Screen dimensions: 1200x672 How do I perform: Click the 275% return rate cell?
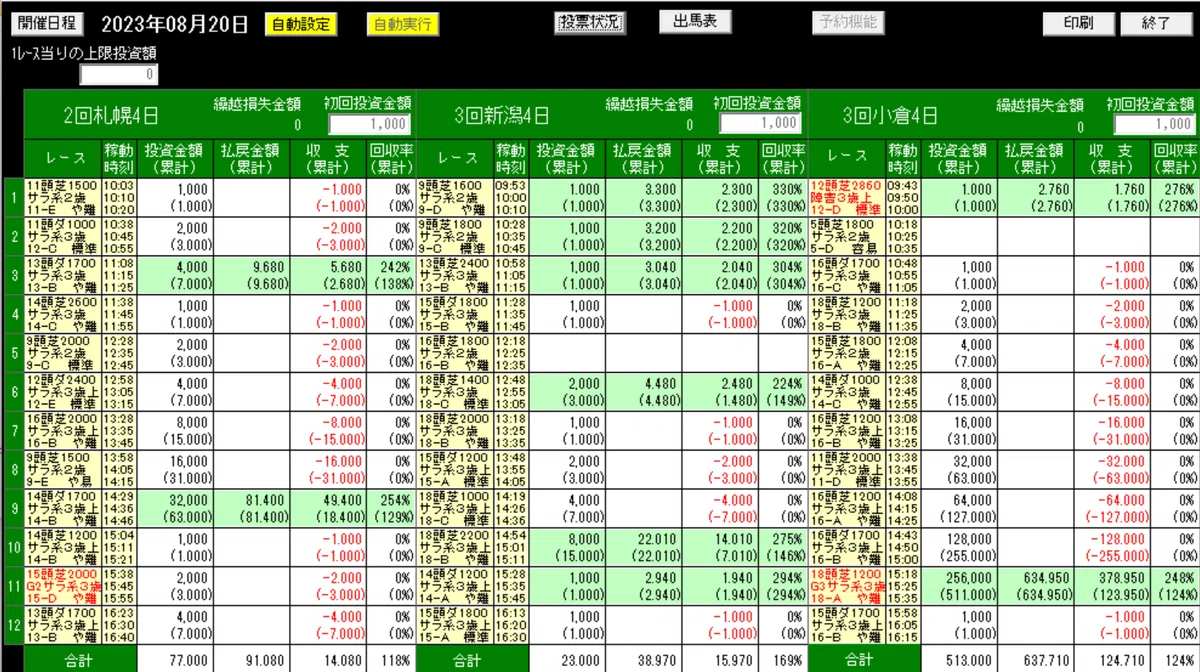coord(782,547)
